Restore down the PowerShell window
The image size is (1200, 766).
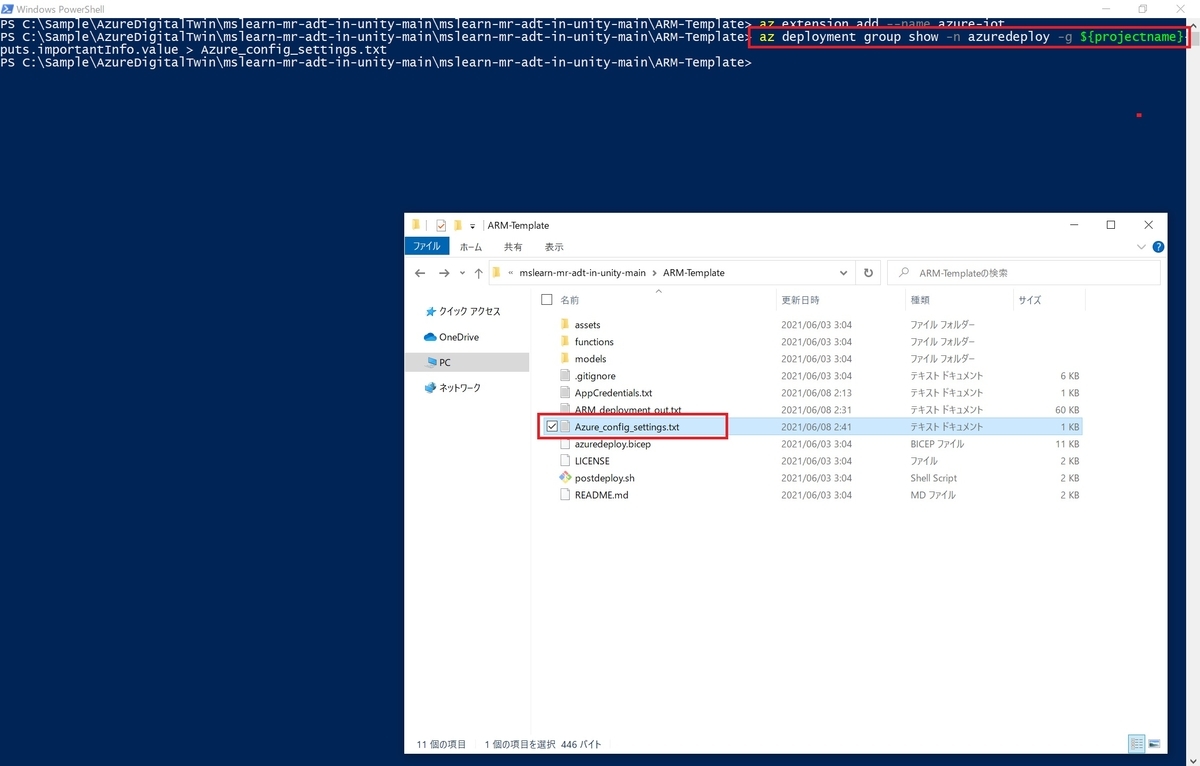tap(1143, 8)
